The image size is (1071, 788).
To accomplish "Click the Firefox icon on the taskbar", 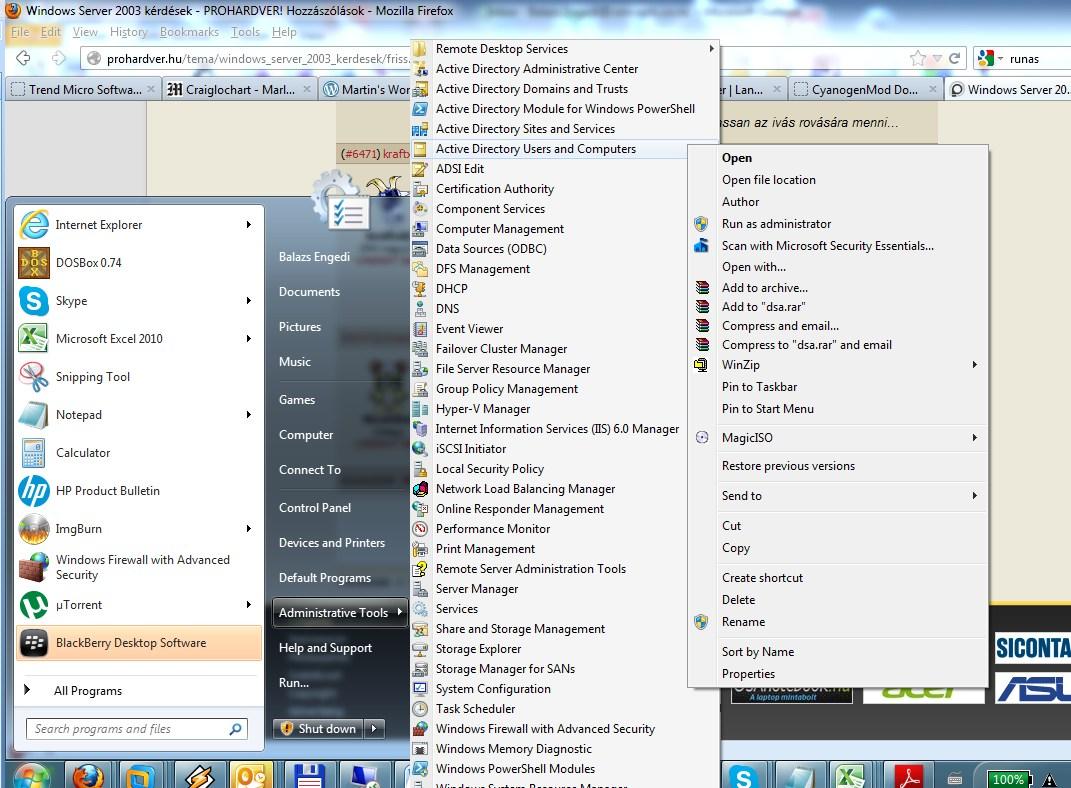I will 88,776.
